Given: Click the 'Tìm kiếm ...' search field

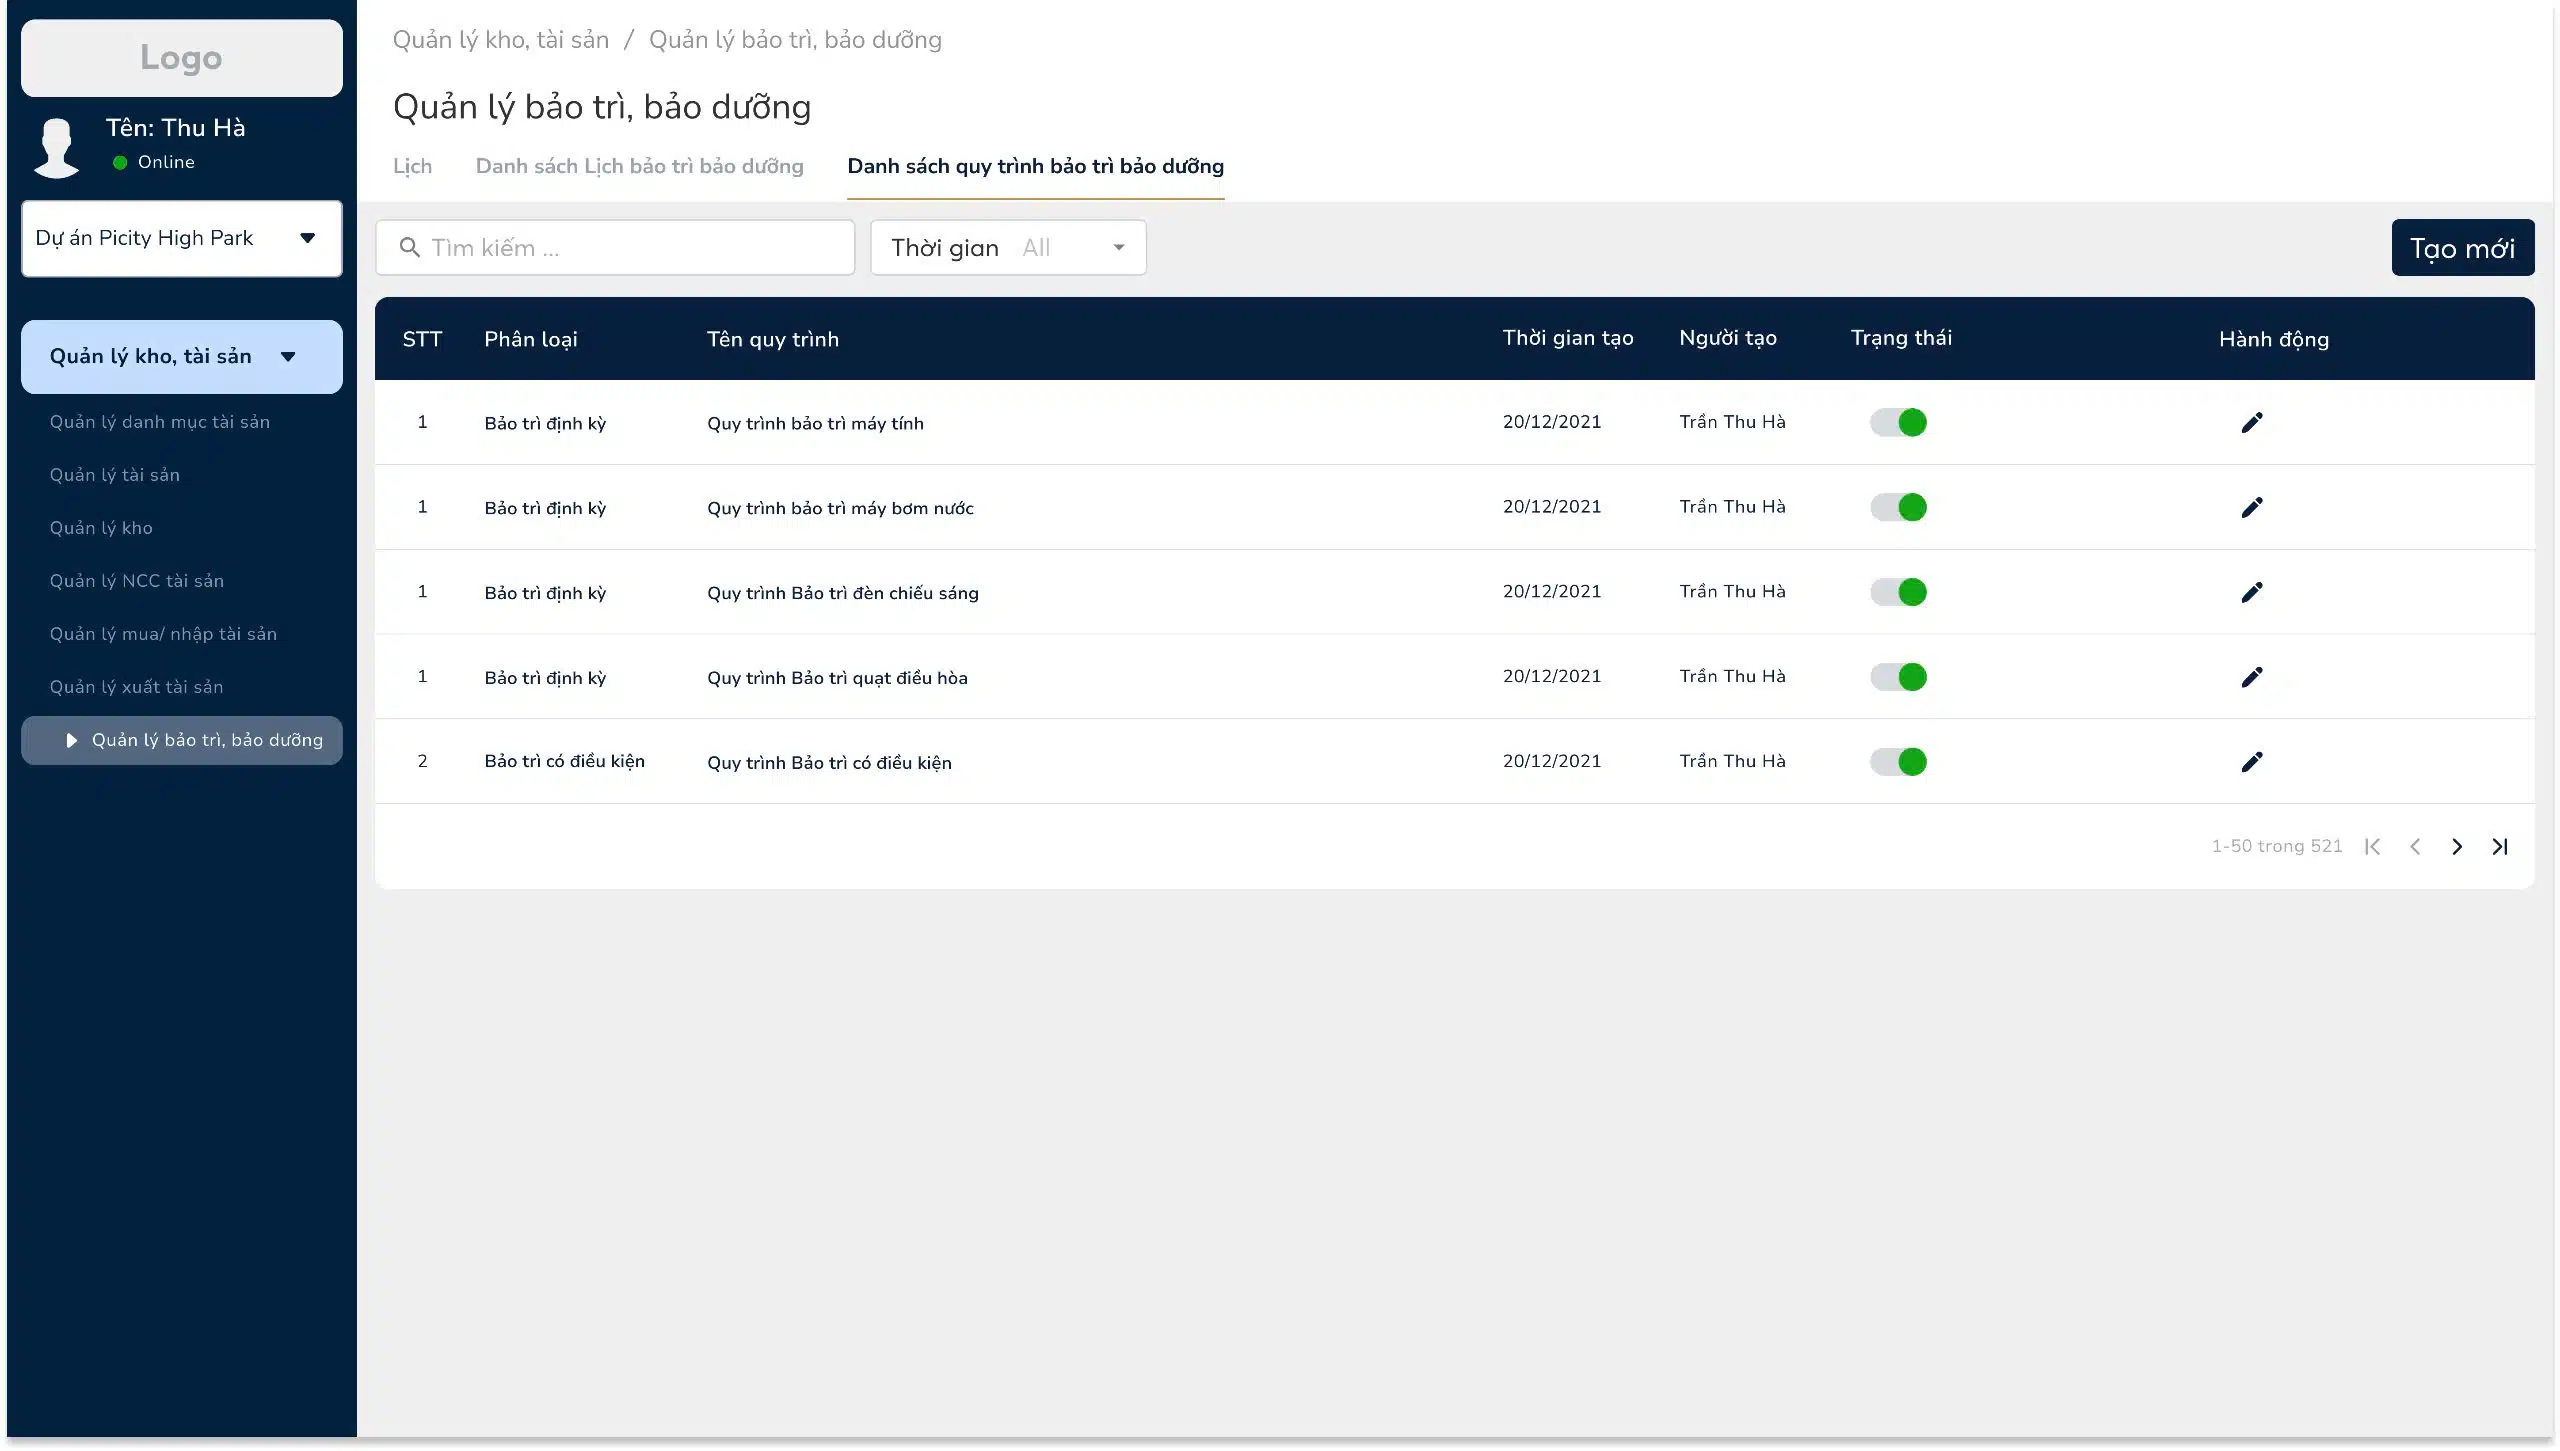Looking at the screenshot, I should click(x=615, y=248).
